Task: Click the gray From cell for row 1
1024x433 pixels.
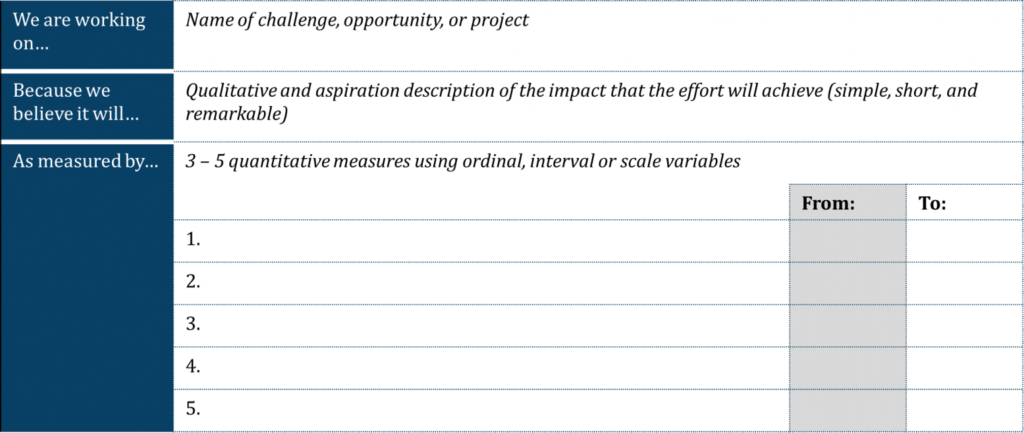Action: [847, 241]
